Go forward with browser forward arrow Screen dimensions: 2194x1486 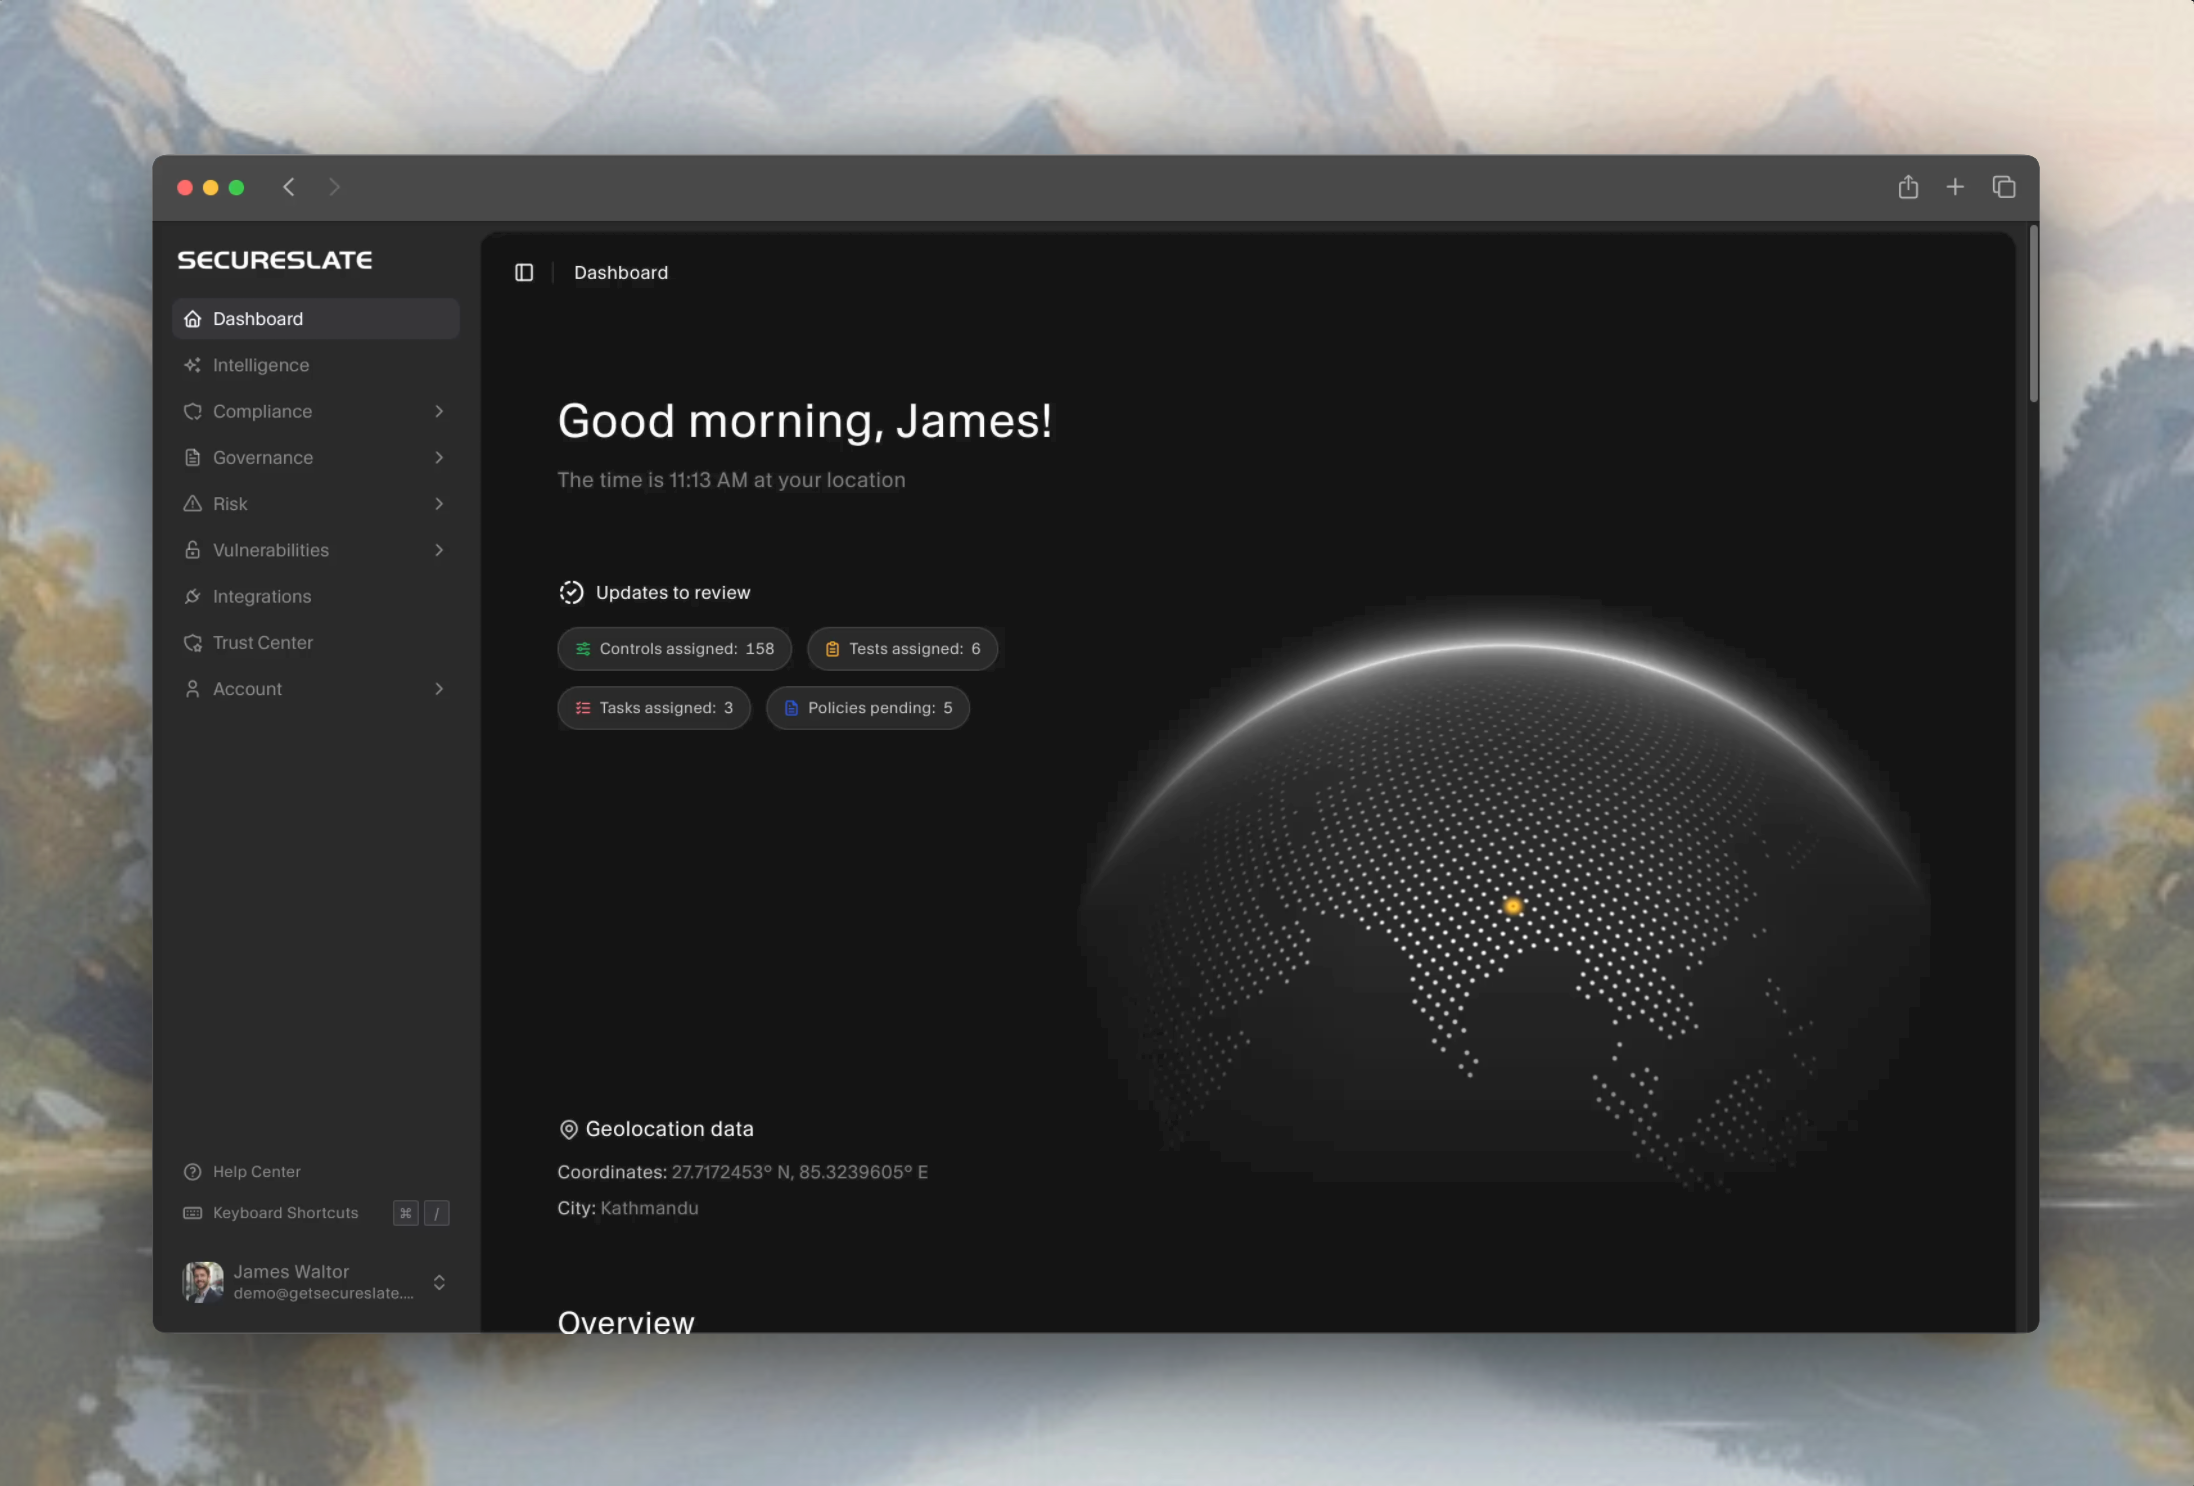tap(334, 187)
